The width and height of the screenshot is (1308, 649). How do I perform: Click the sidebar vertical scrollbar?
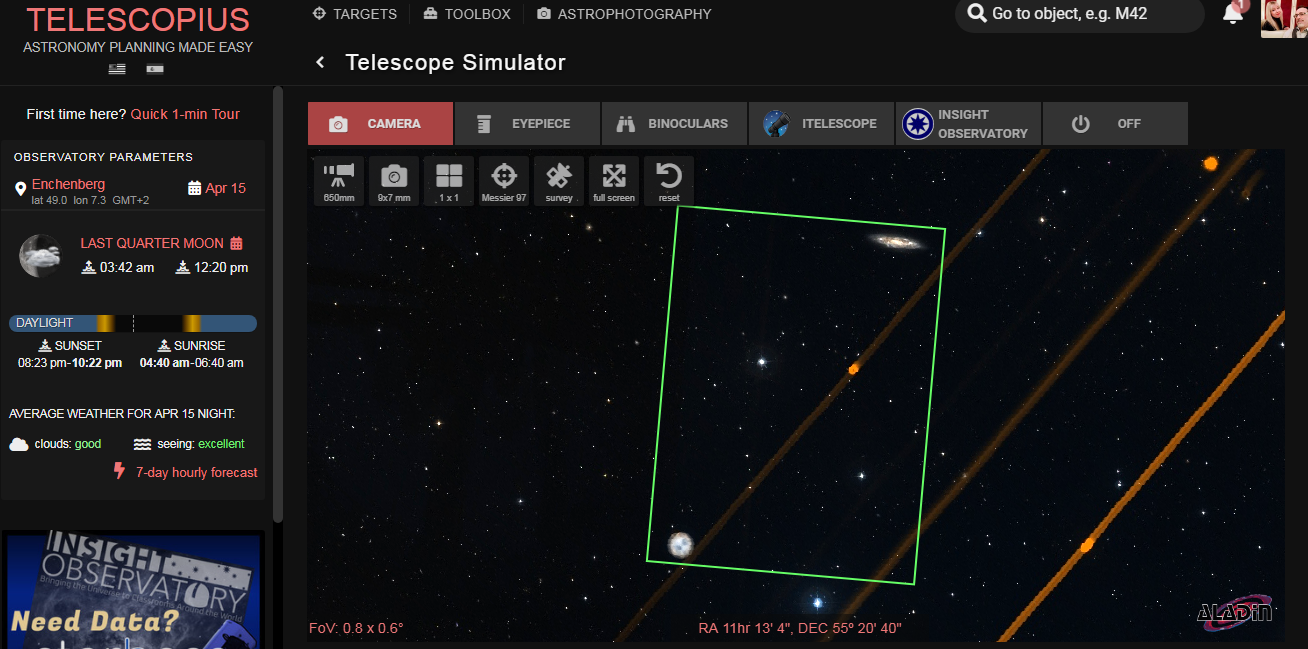click(278, 305)
